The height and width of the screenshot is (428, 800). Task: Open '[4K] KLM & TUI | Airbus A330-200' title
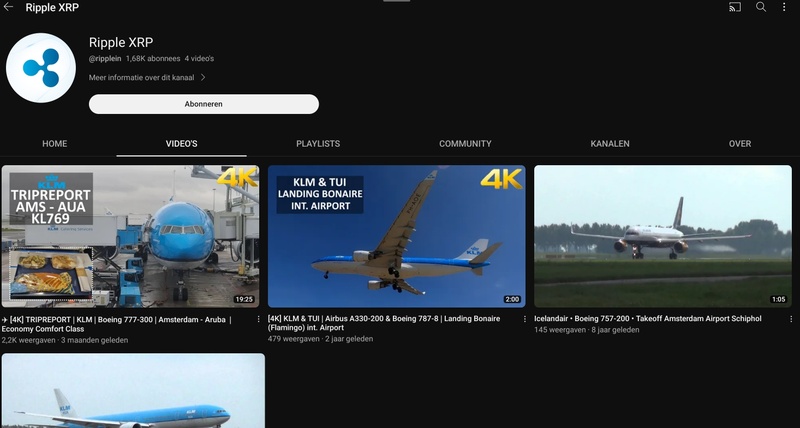(384, 323)
